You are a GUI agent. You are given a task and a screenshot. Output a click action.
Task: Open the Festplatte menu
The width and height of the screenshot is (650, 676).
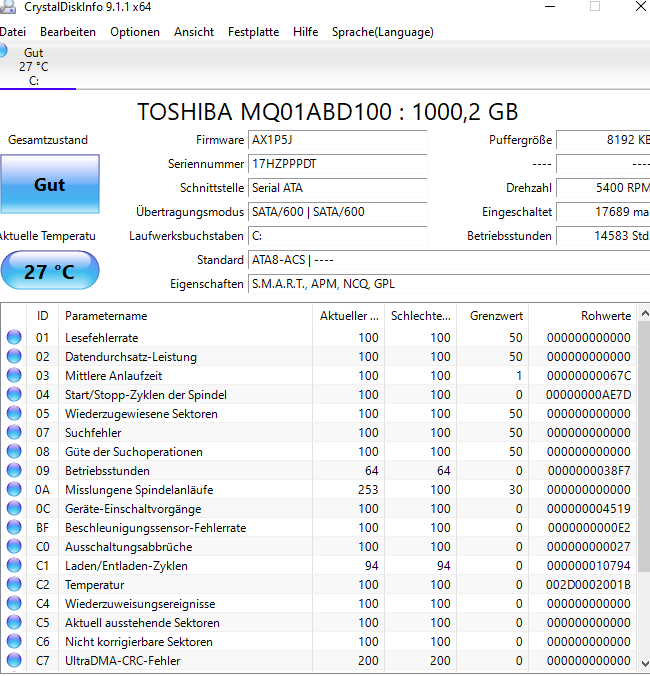[253, 32]
